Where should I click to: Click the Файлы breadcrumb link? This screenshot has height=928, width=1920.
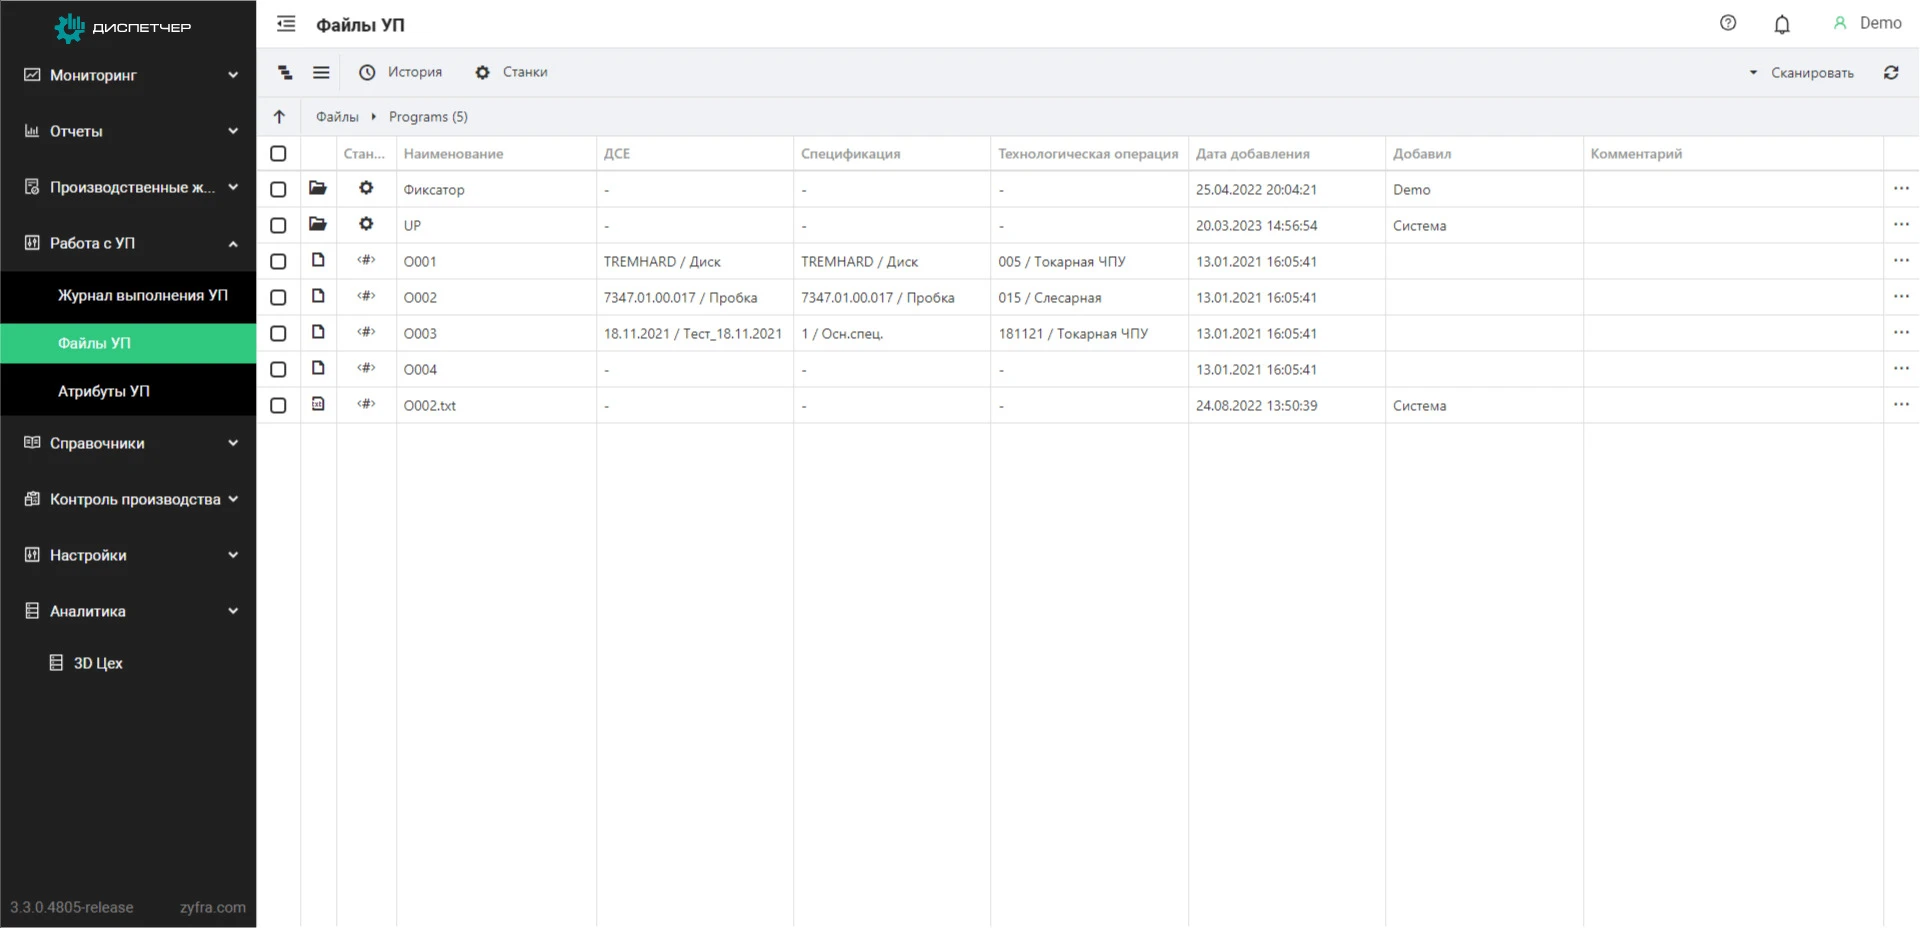(x=337, y=117)
